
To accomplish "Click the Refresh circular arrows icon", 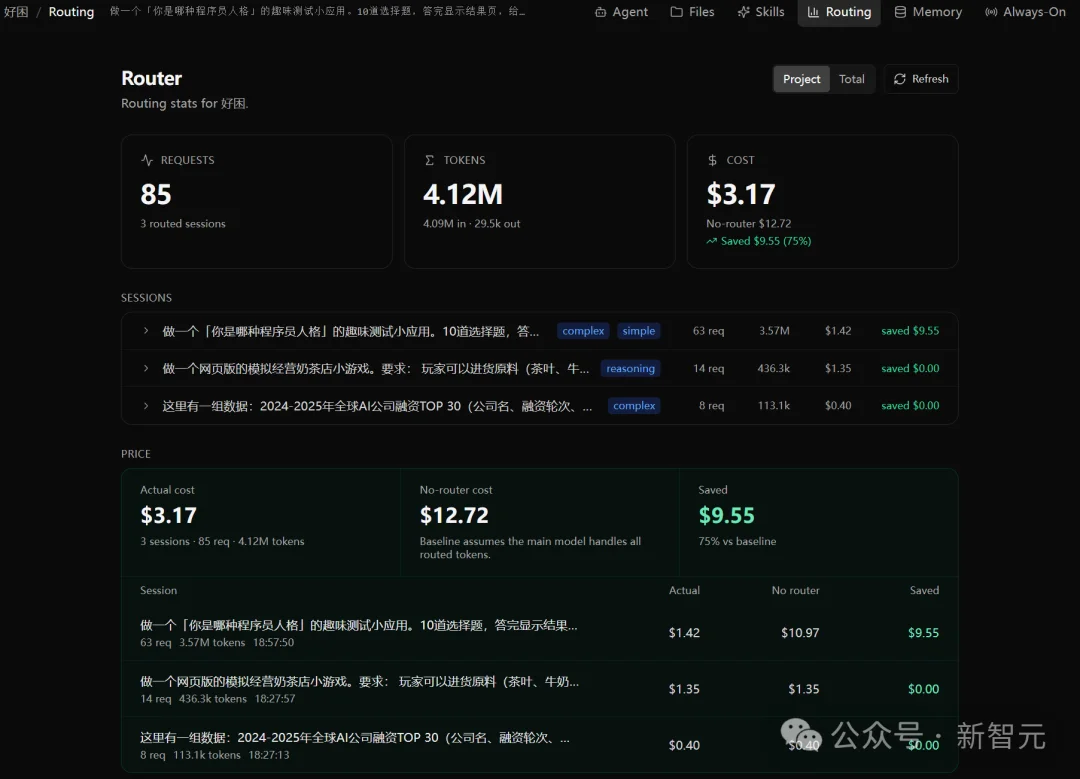I will pos(900,79).
